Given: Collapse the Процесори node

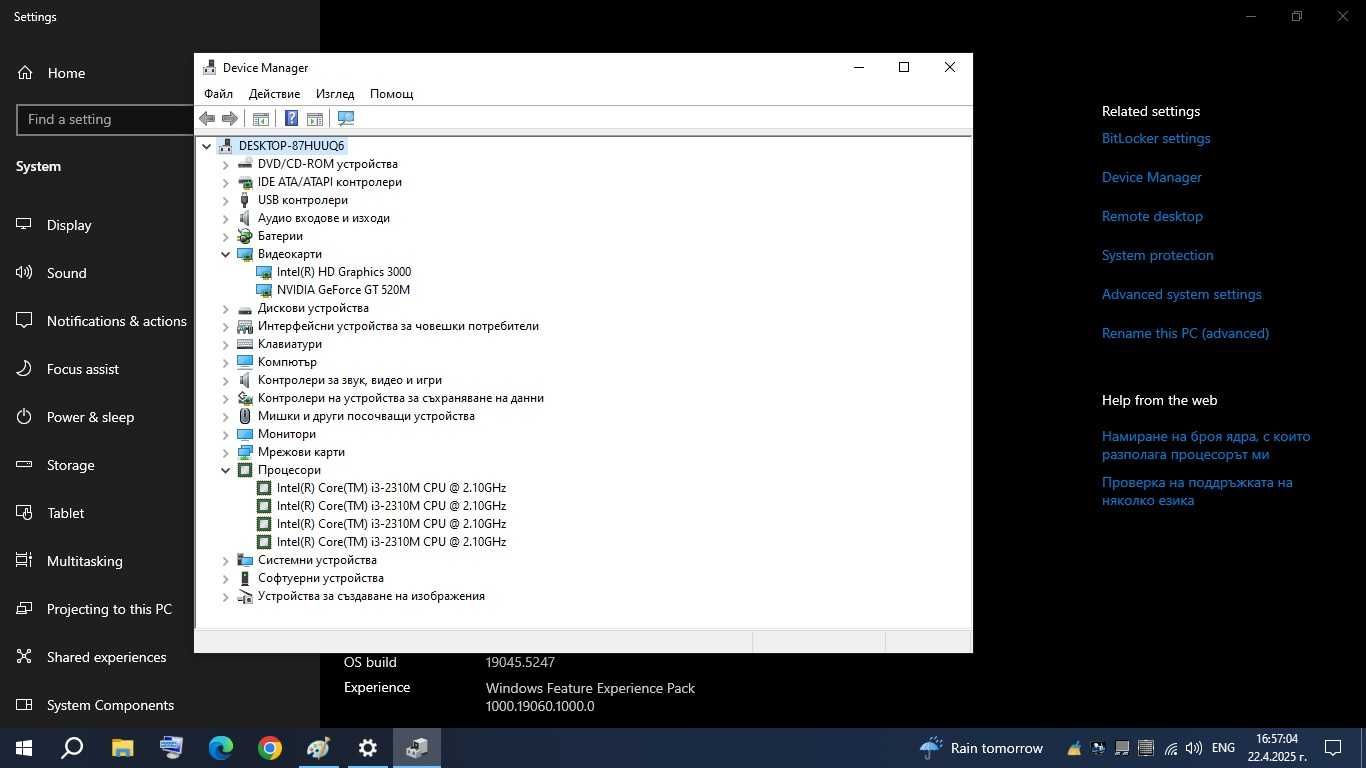Looking at the screenshot, I should click(x=226, y=470).
